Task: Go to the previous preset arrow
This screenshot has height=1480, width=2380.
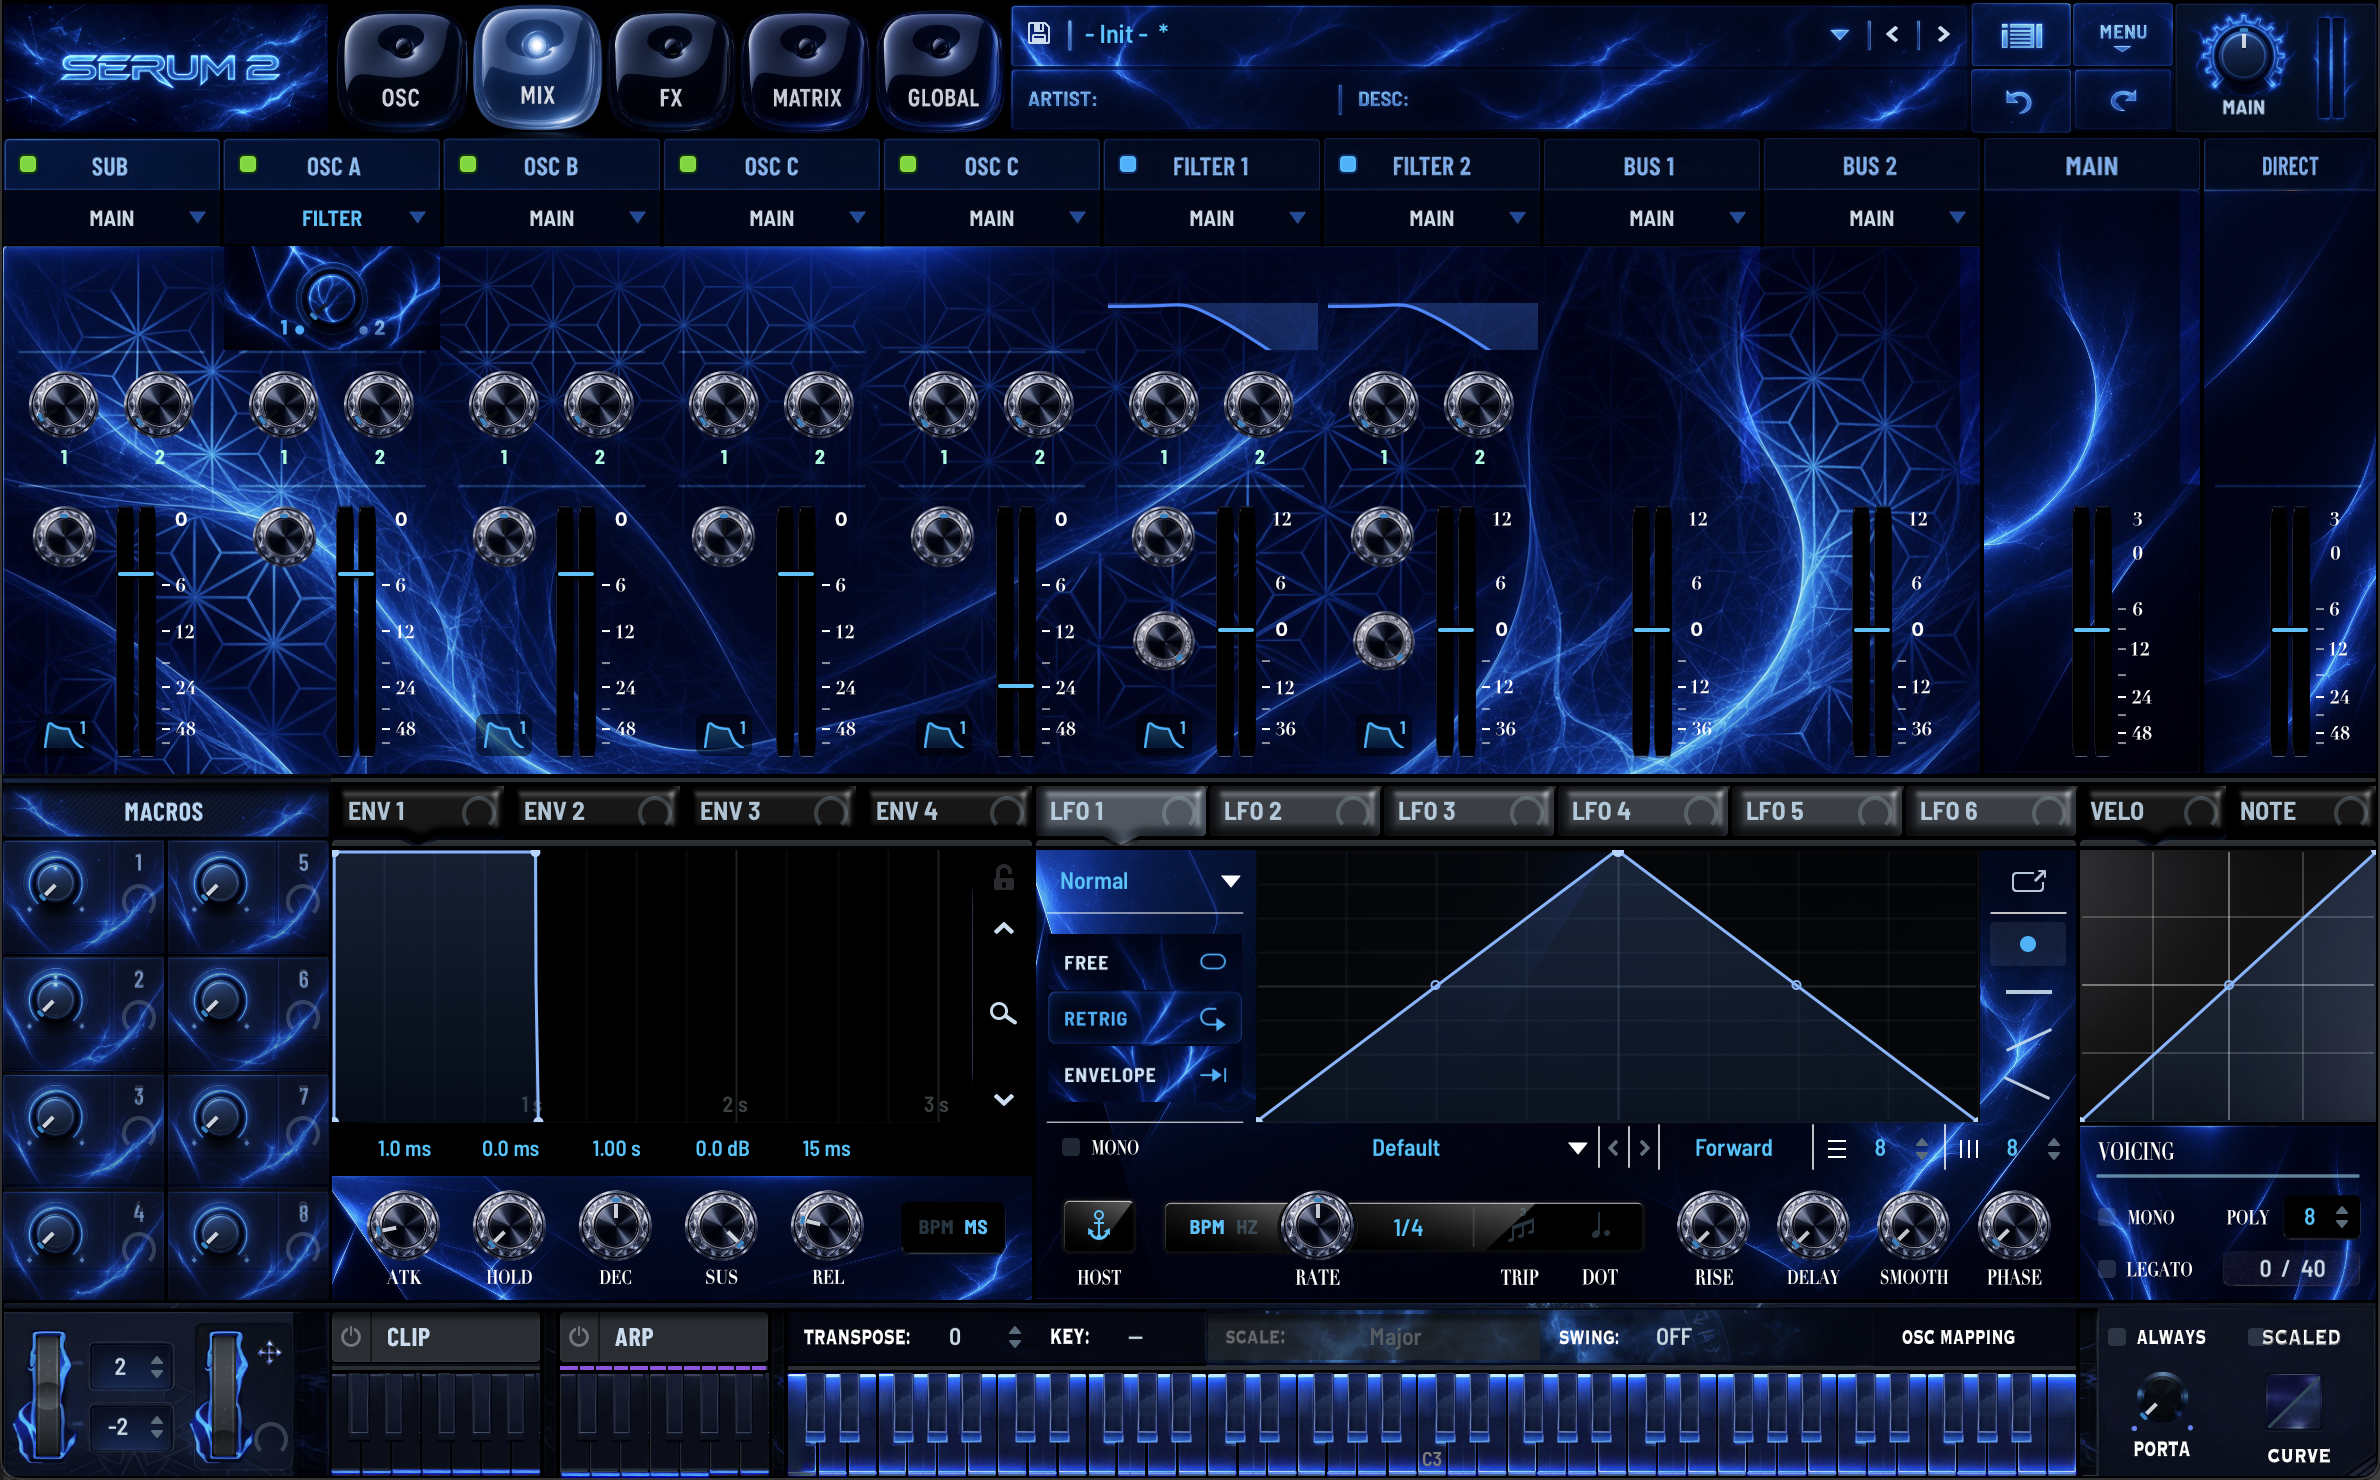Action: coord(1892,34)
